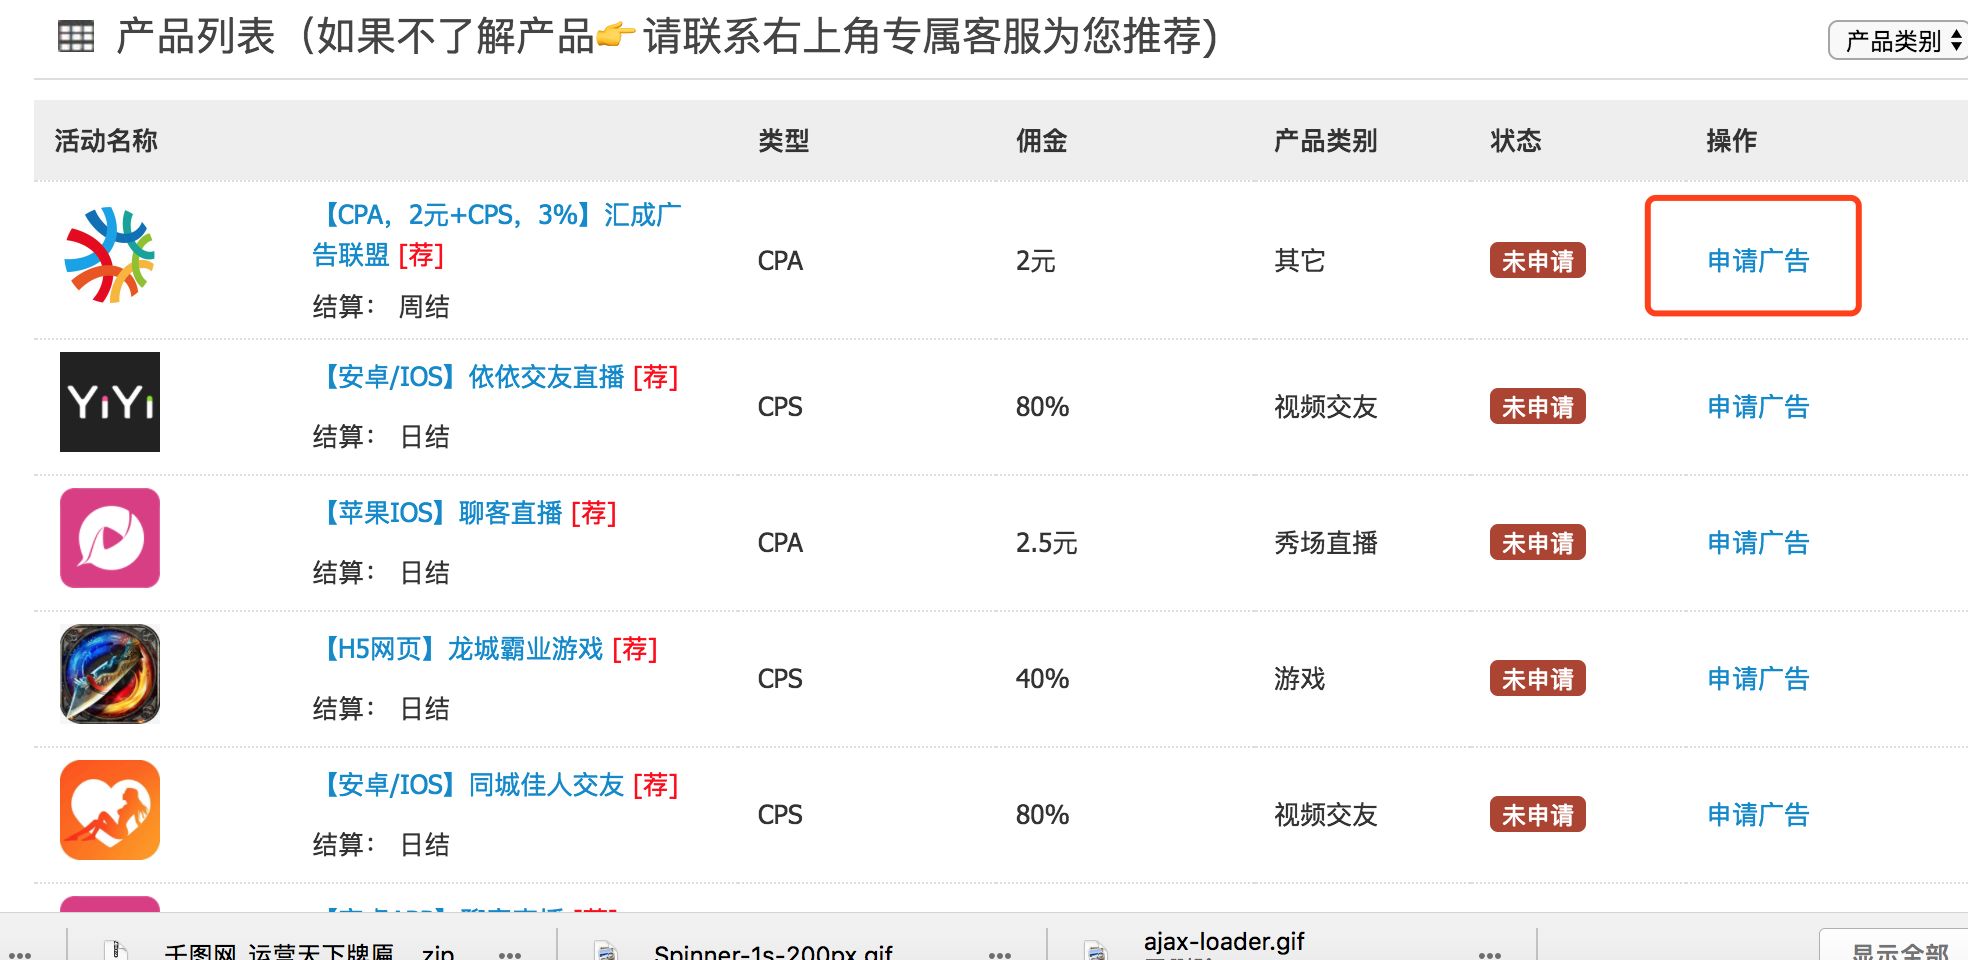Select the 周结 settlement text

point(424,307)
